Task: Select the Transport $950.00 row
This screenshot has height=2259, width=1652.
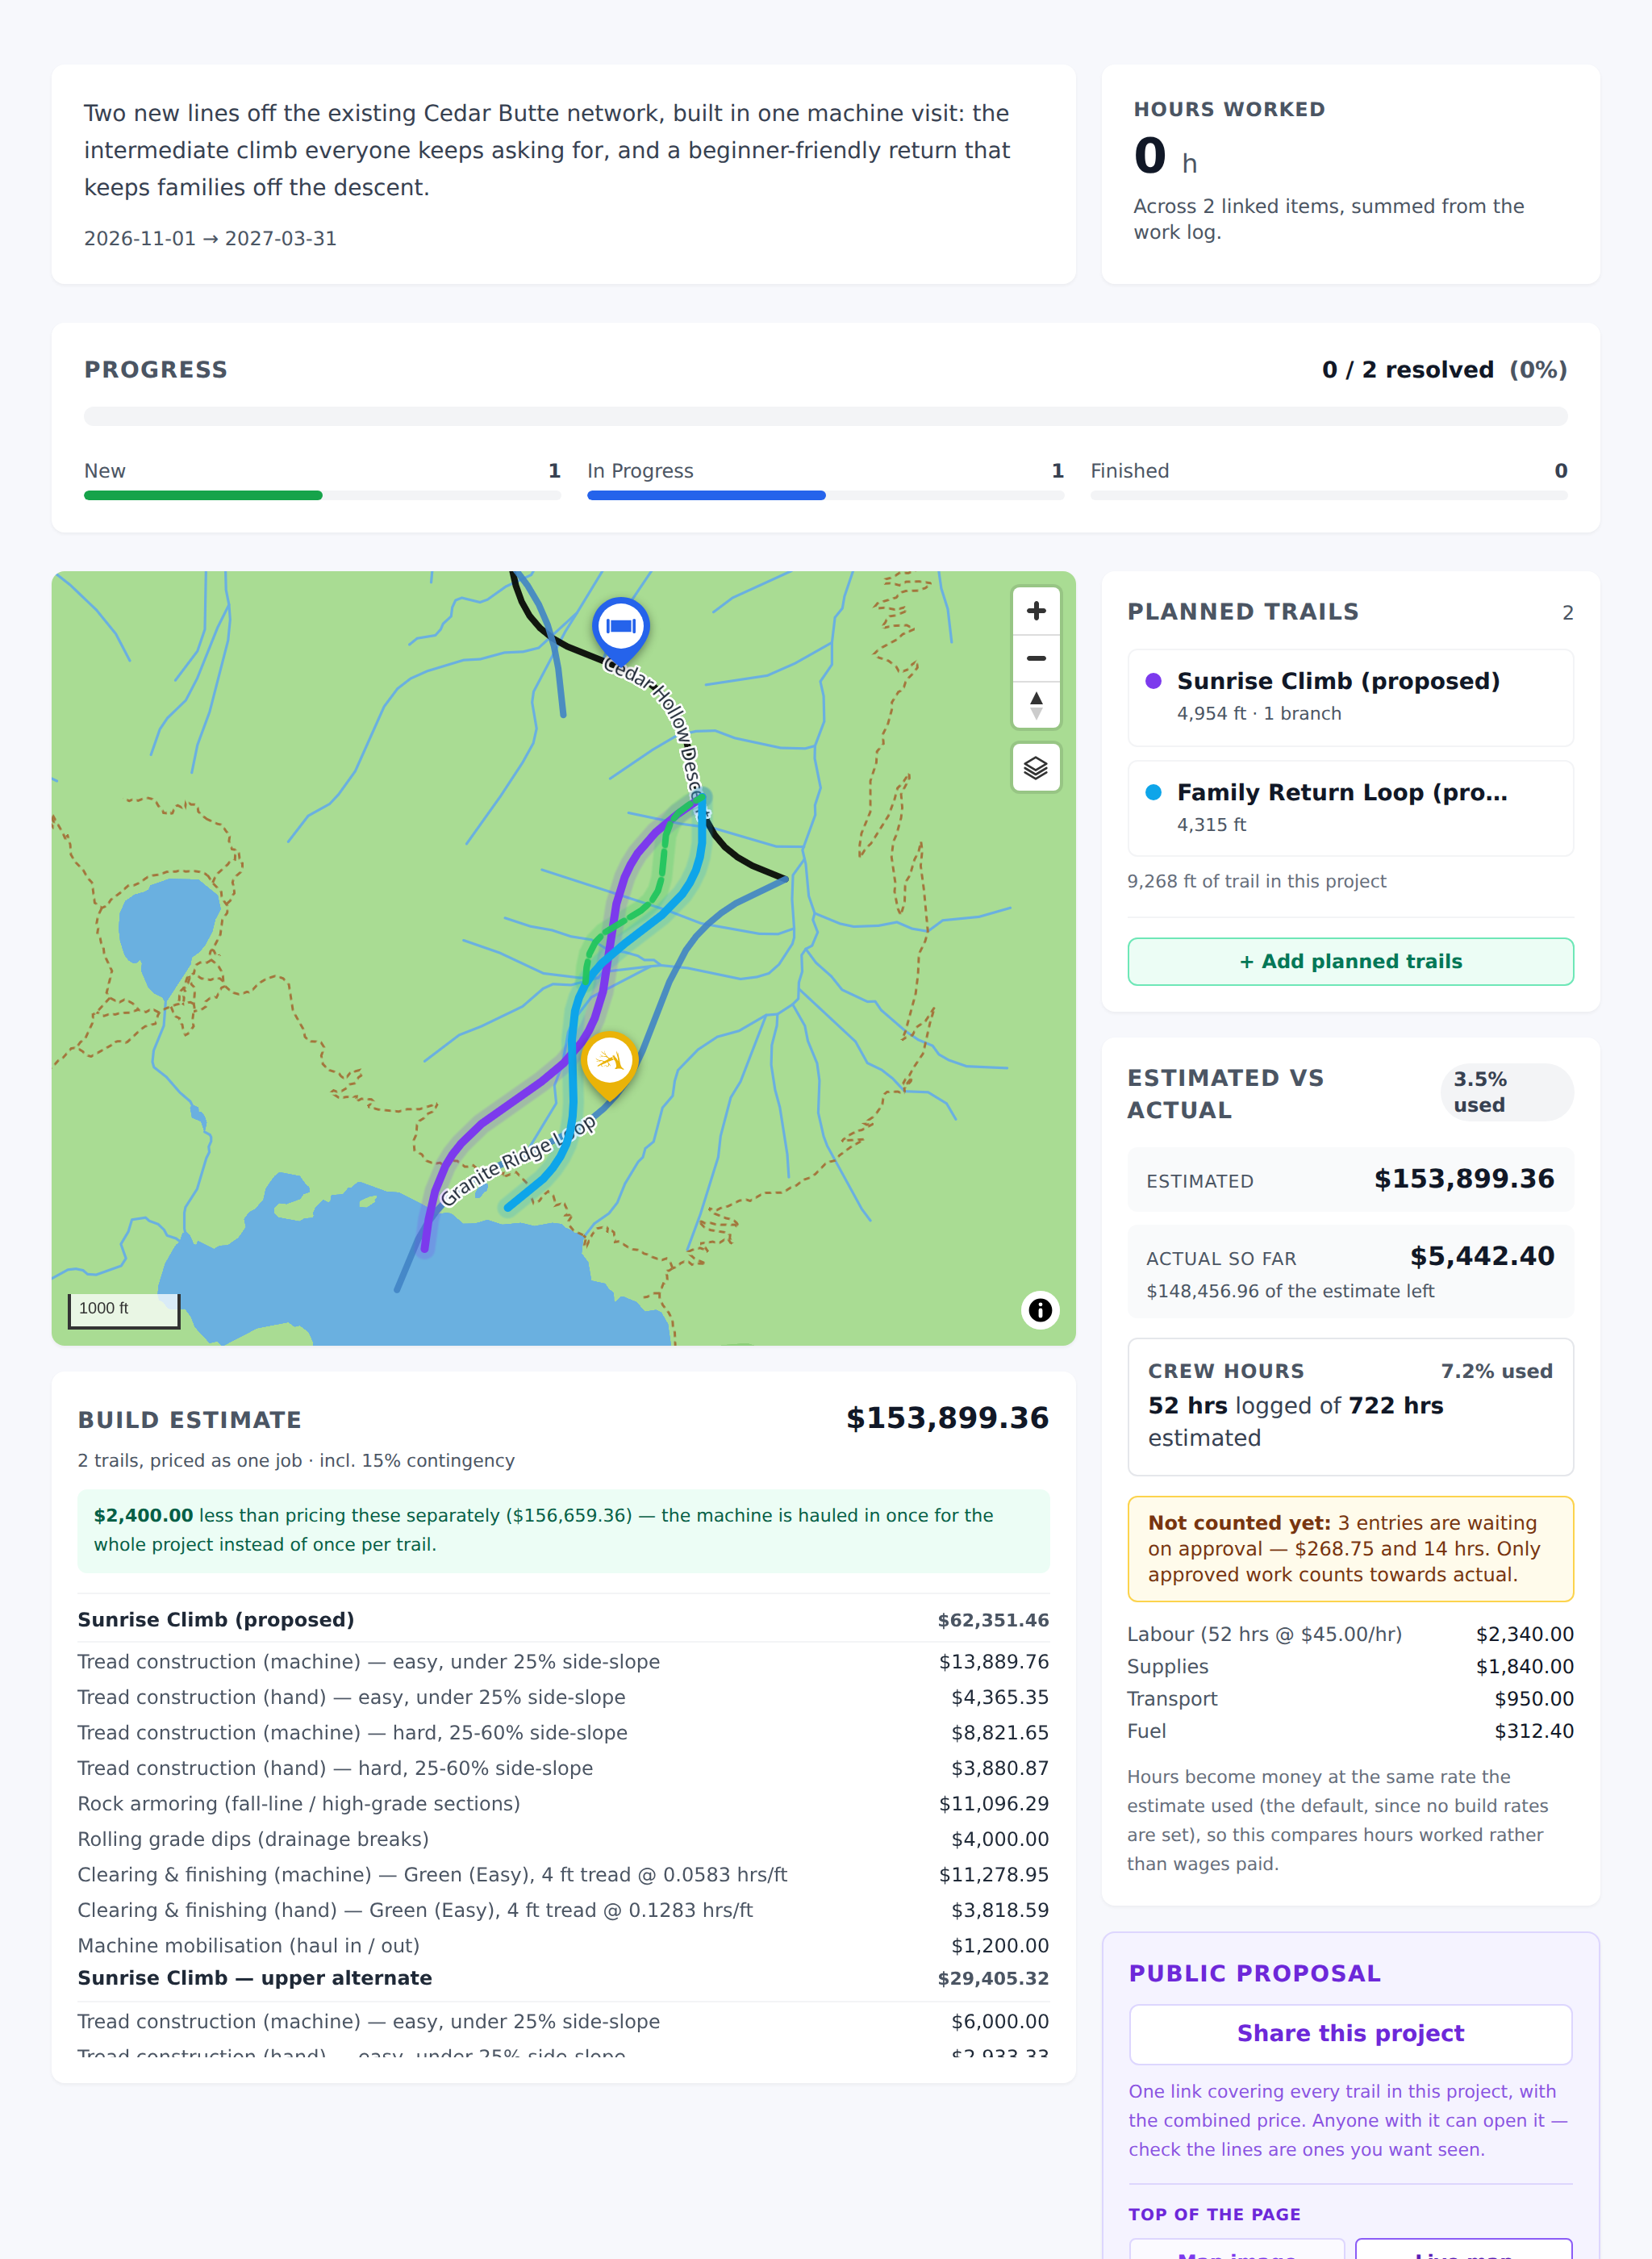Action: 1350,1699
